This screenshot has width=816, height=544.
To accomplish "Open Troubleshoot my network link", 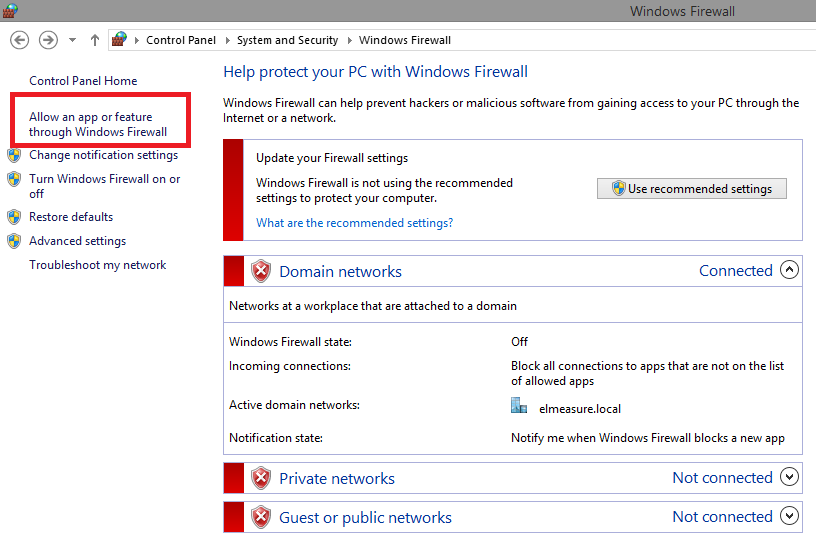I will [97, 265].
